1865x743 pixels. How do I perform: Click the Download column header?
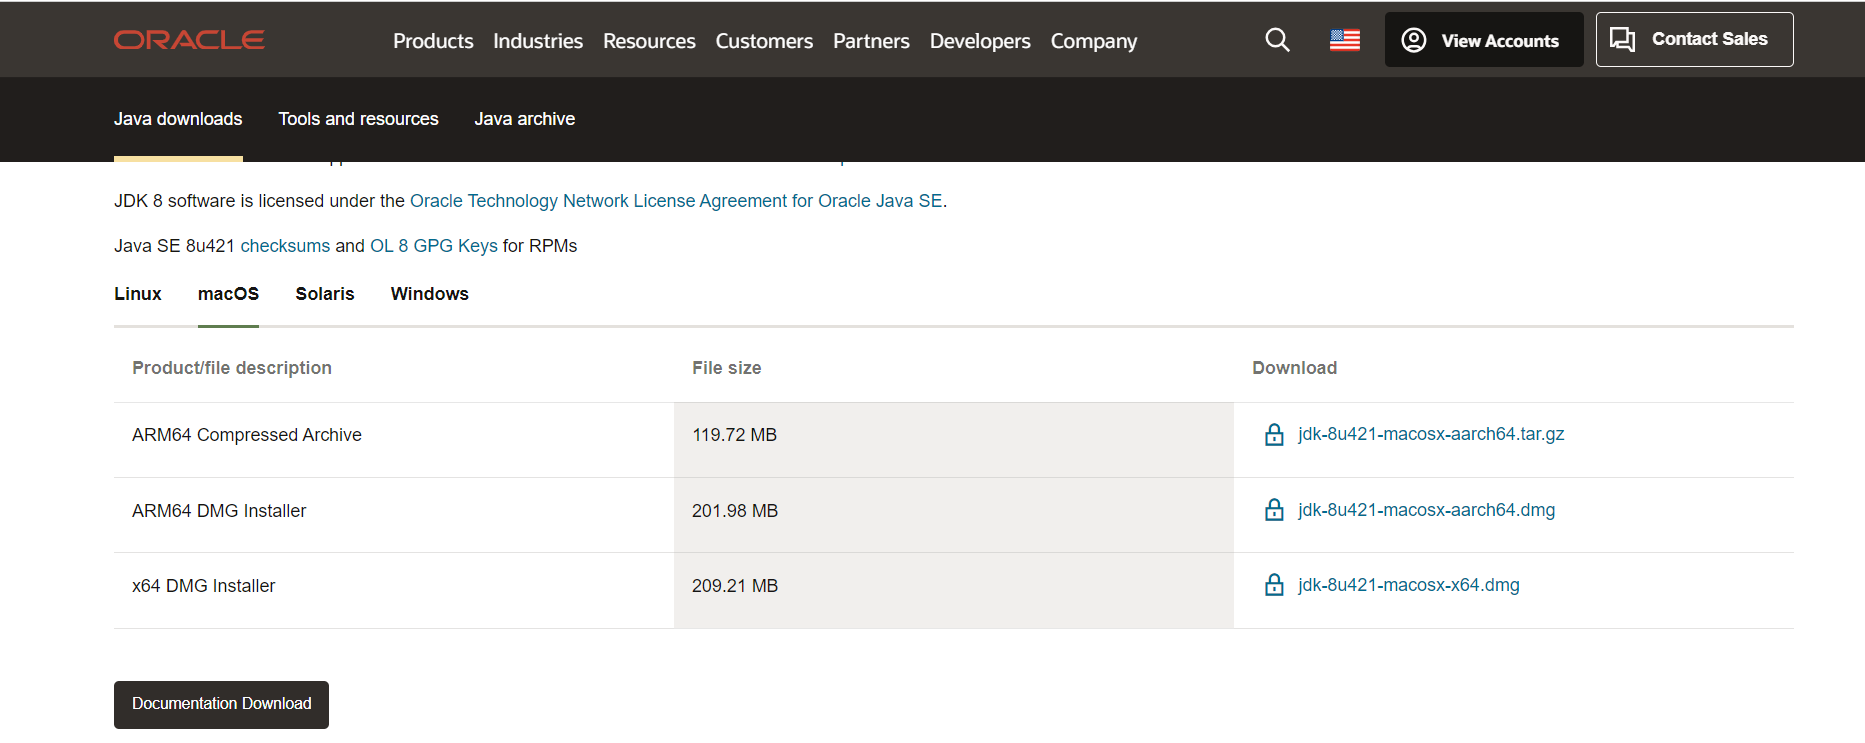(1294, 368)
